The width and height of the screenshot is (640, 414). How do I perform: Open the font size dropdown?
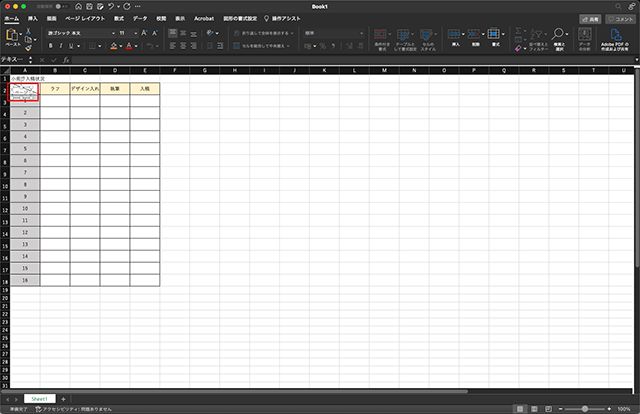click(x=127, y=32)
